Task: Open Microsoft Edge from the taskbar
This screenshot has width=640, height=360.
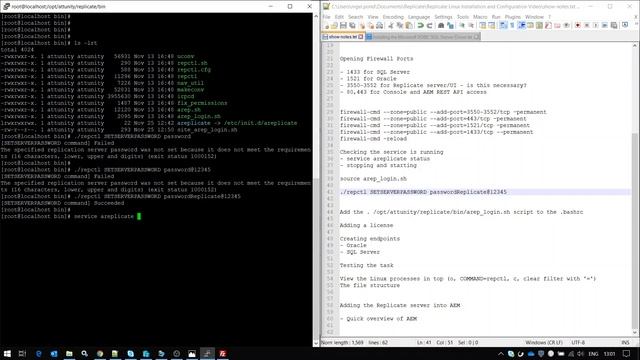Action: (x=38, y=353)
